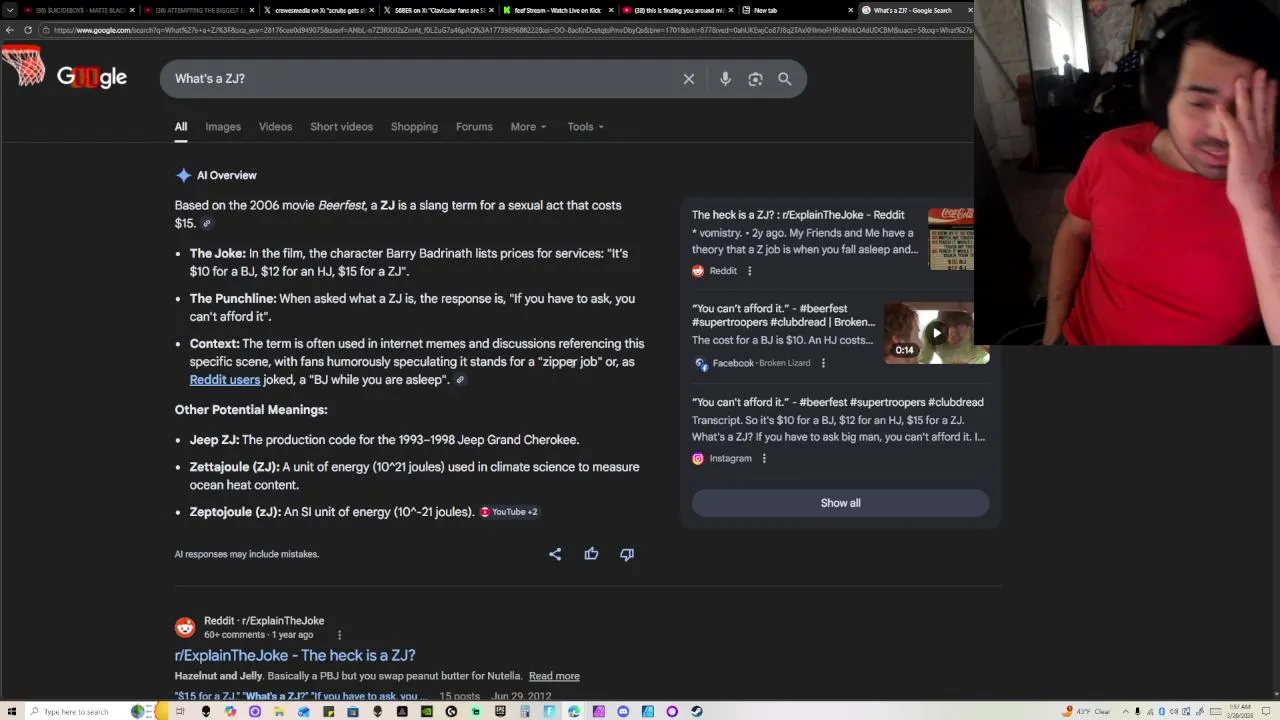This screenshot has width=1280, height=720.
Task: Start voice search with the microphone icon
Action: (725, 79)
